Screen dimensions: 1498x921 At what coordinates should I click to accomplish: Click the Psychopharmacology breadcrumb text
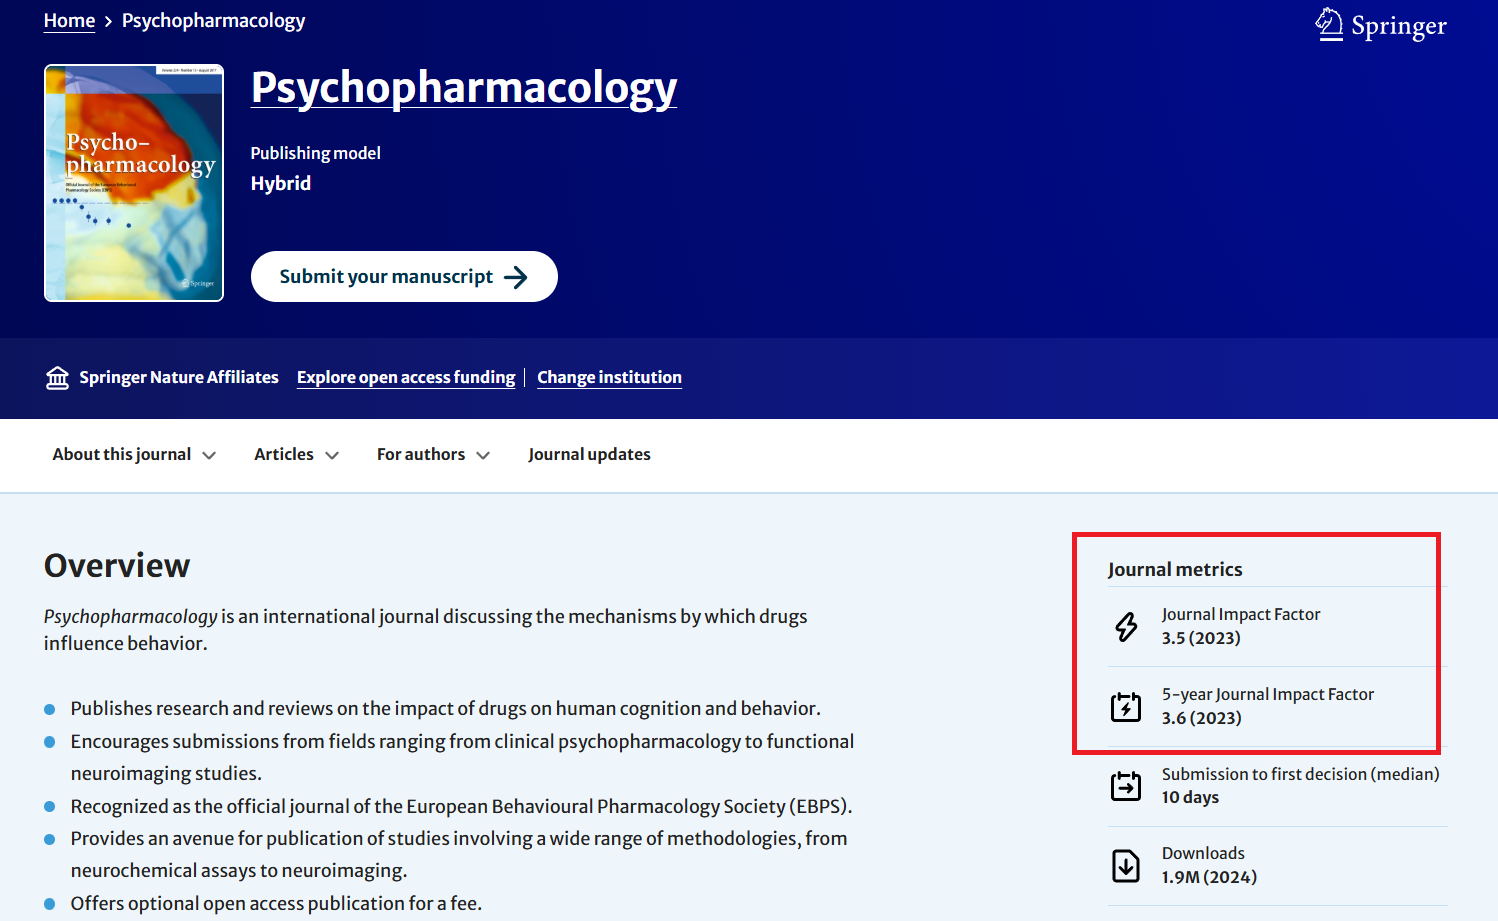coord(213,21)
